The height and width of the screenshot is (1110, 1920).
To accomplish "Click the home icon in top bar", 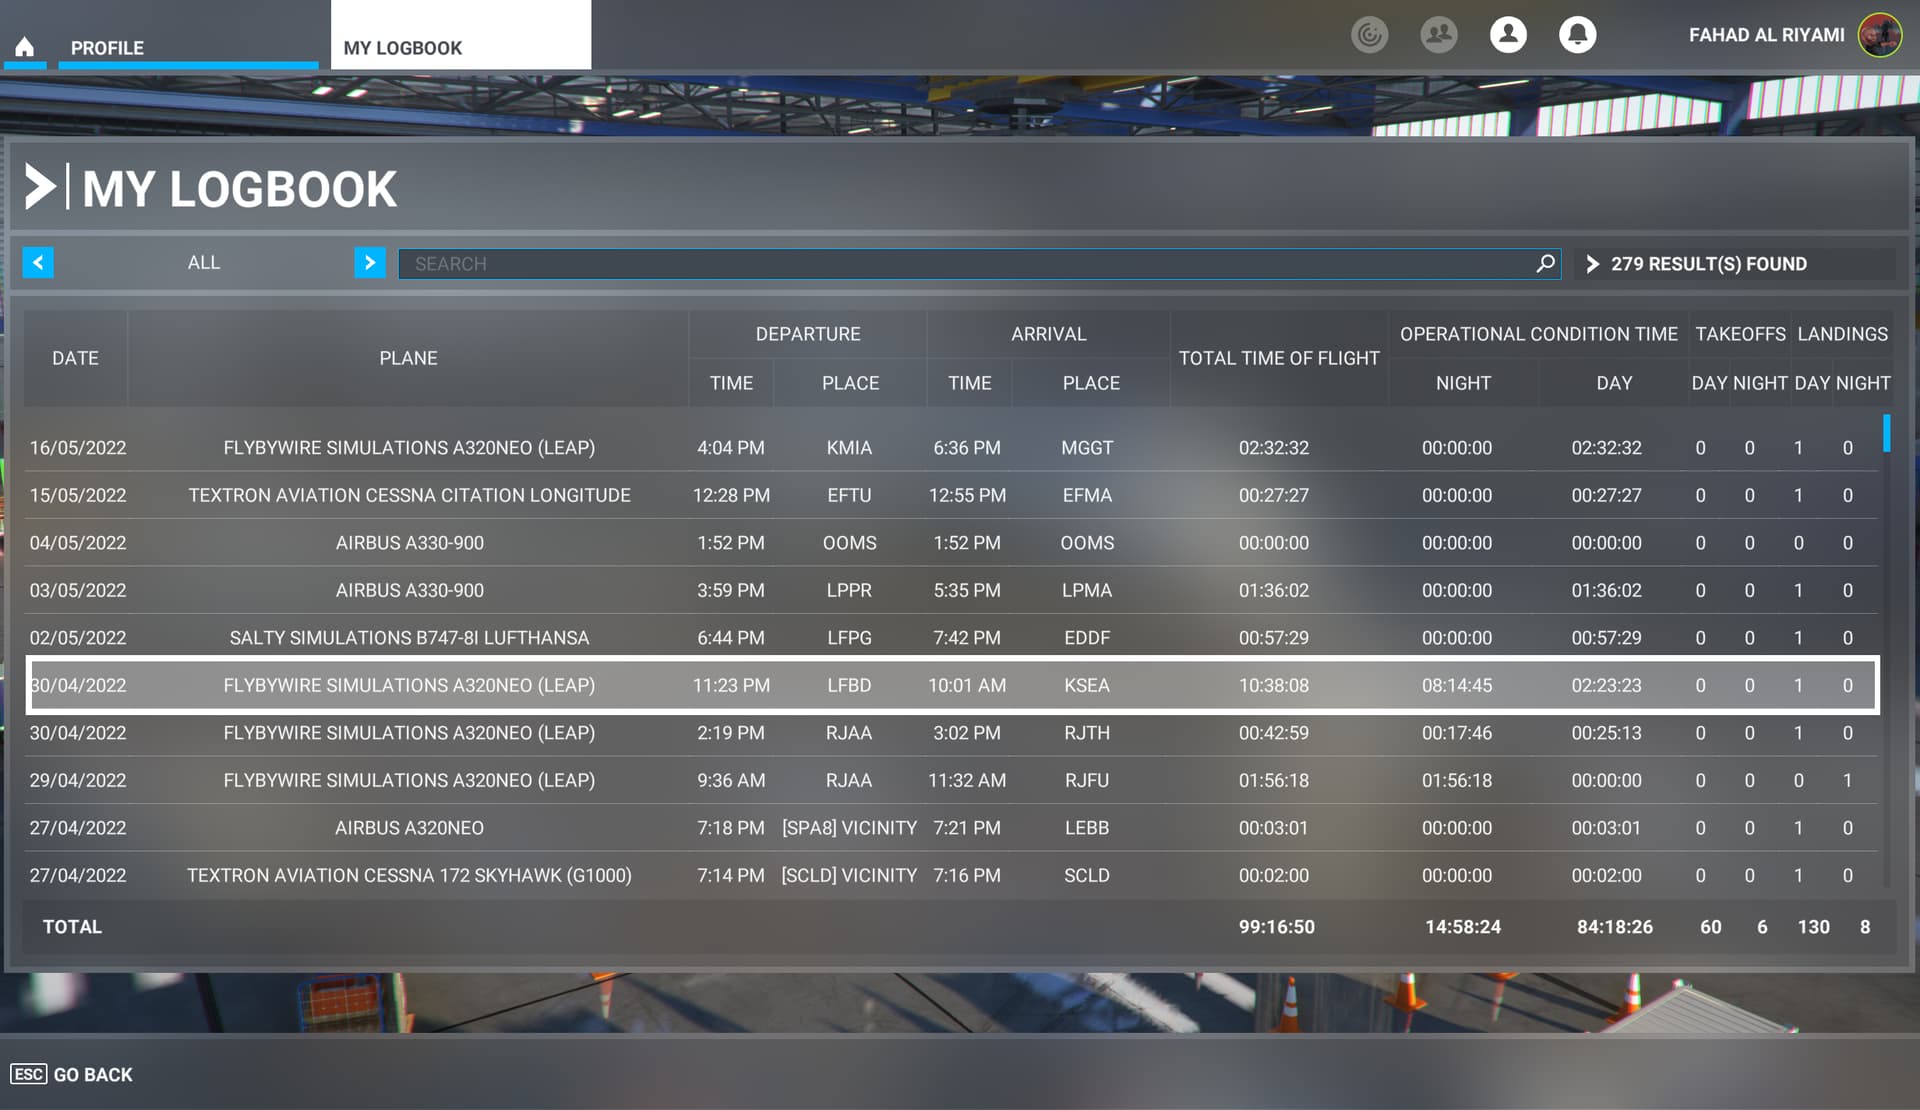I will click(x=25, y=46).
